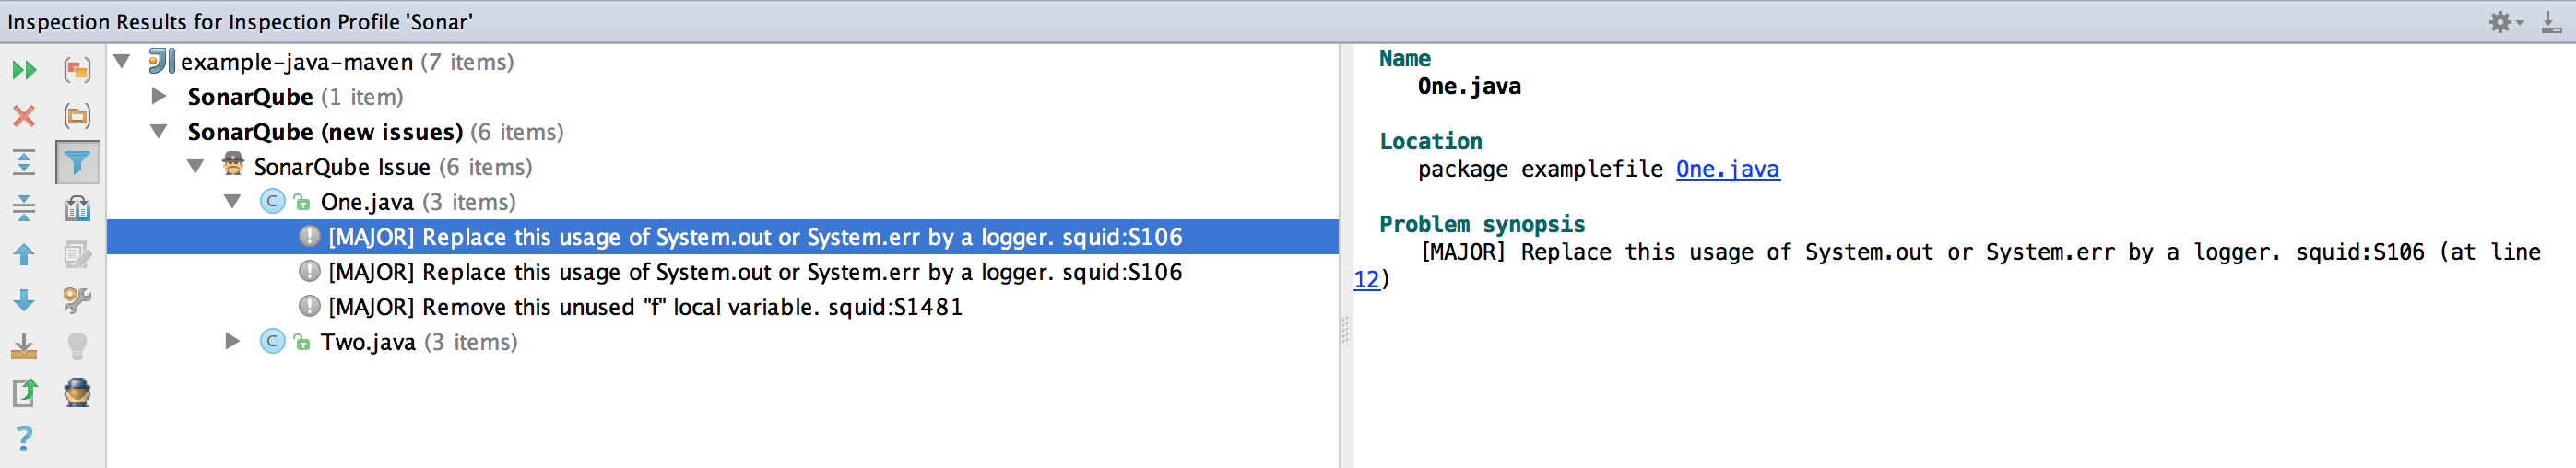Go to next problem using the down arrow

click(x=24, y=300)
